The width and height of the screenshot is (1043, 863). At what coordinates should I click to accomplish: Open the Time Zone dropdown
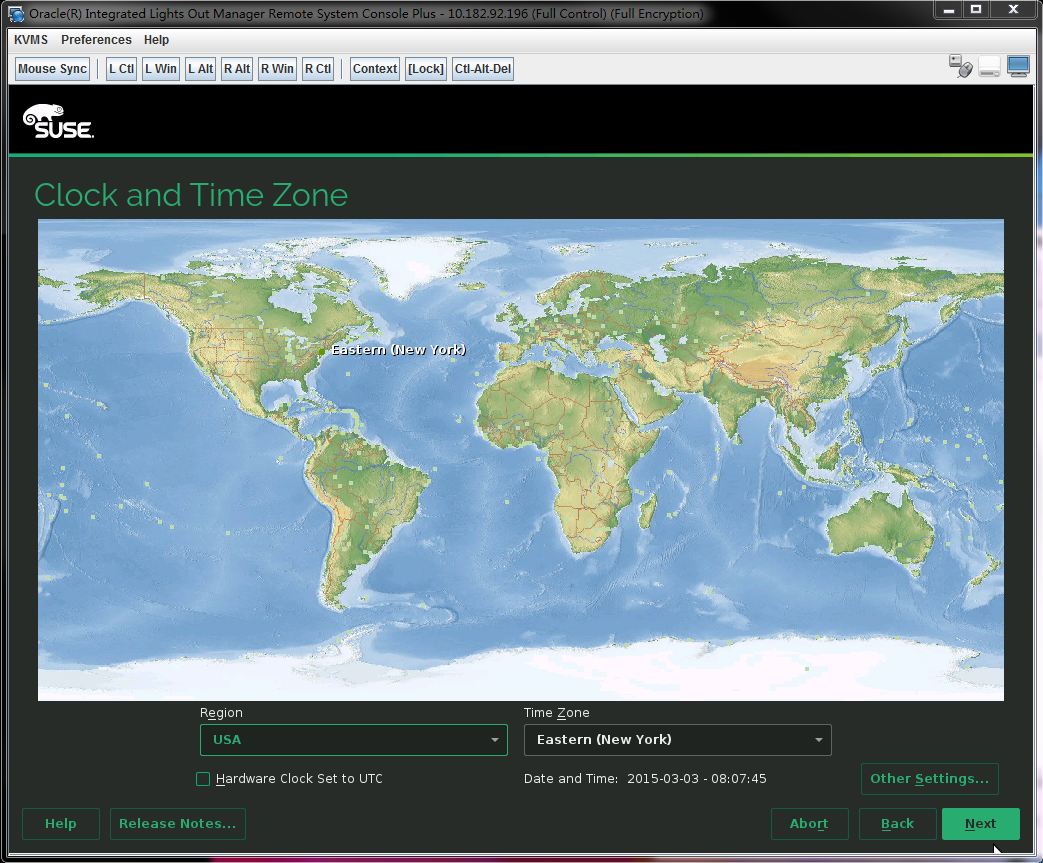pyautogui.click(x=677, y=739)
